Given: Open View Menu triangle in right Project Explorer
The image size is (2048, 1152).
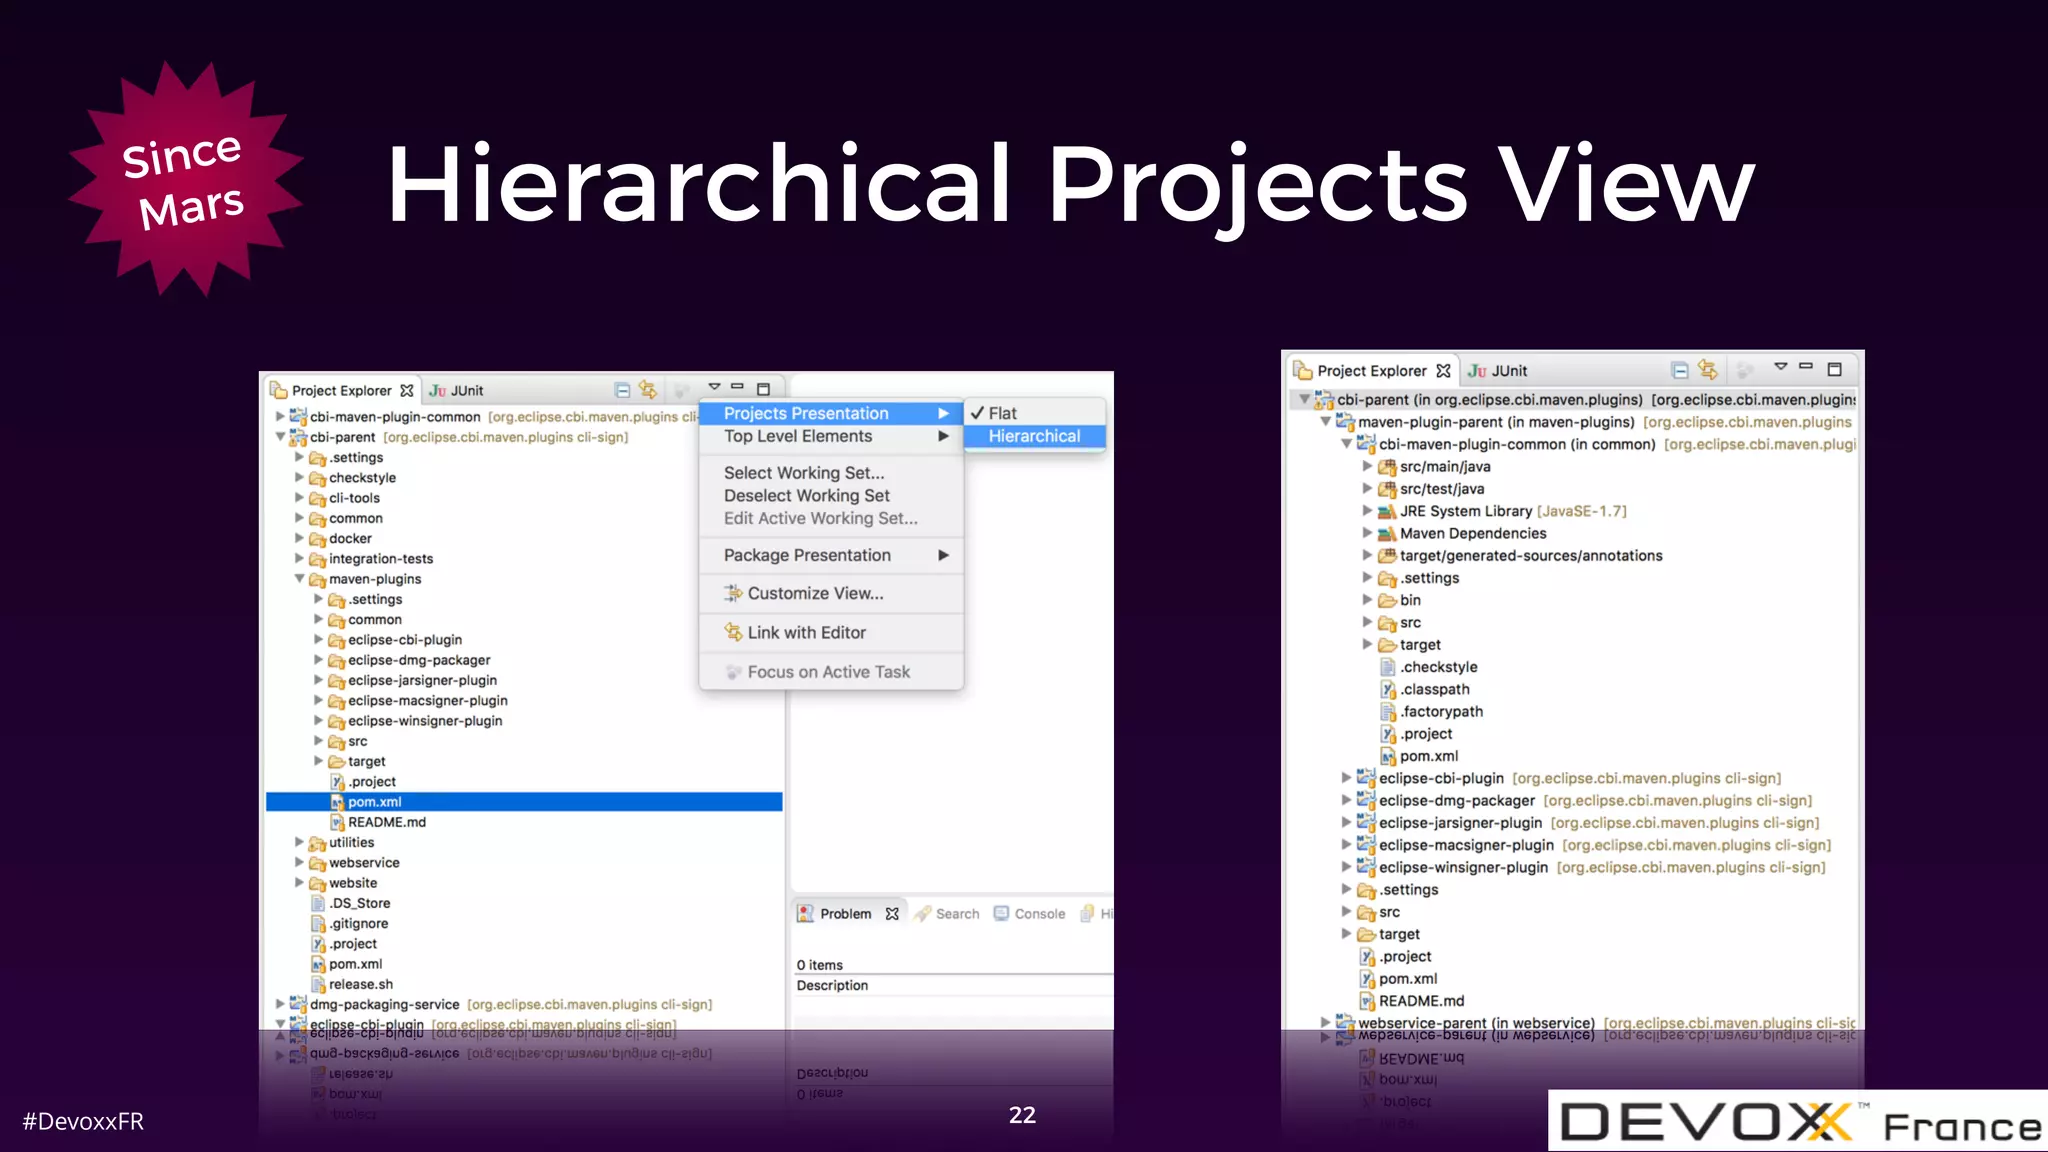Looking at the screenshot, I should 1781,367.
